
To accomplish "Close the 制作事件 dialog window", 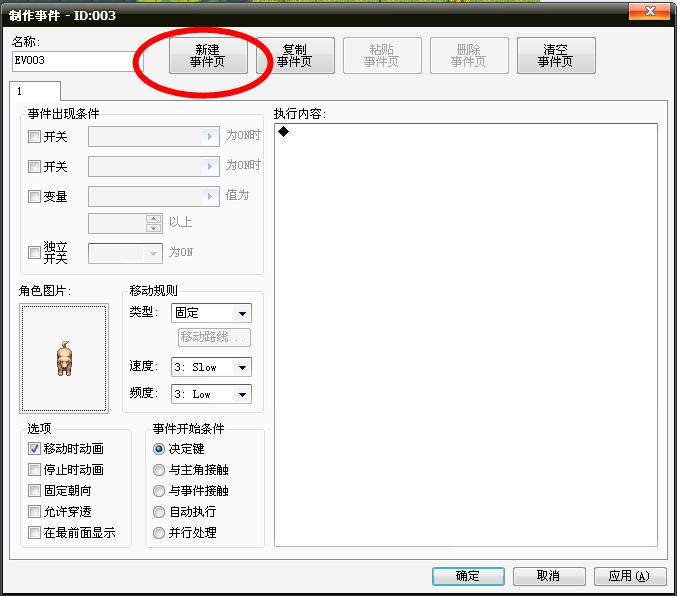I will 651,11.
